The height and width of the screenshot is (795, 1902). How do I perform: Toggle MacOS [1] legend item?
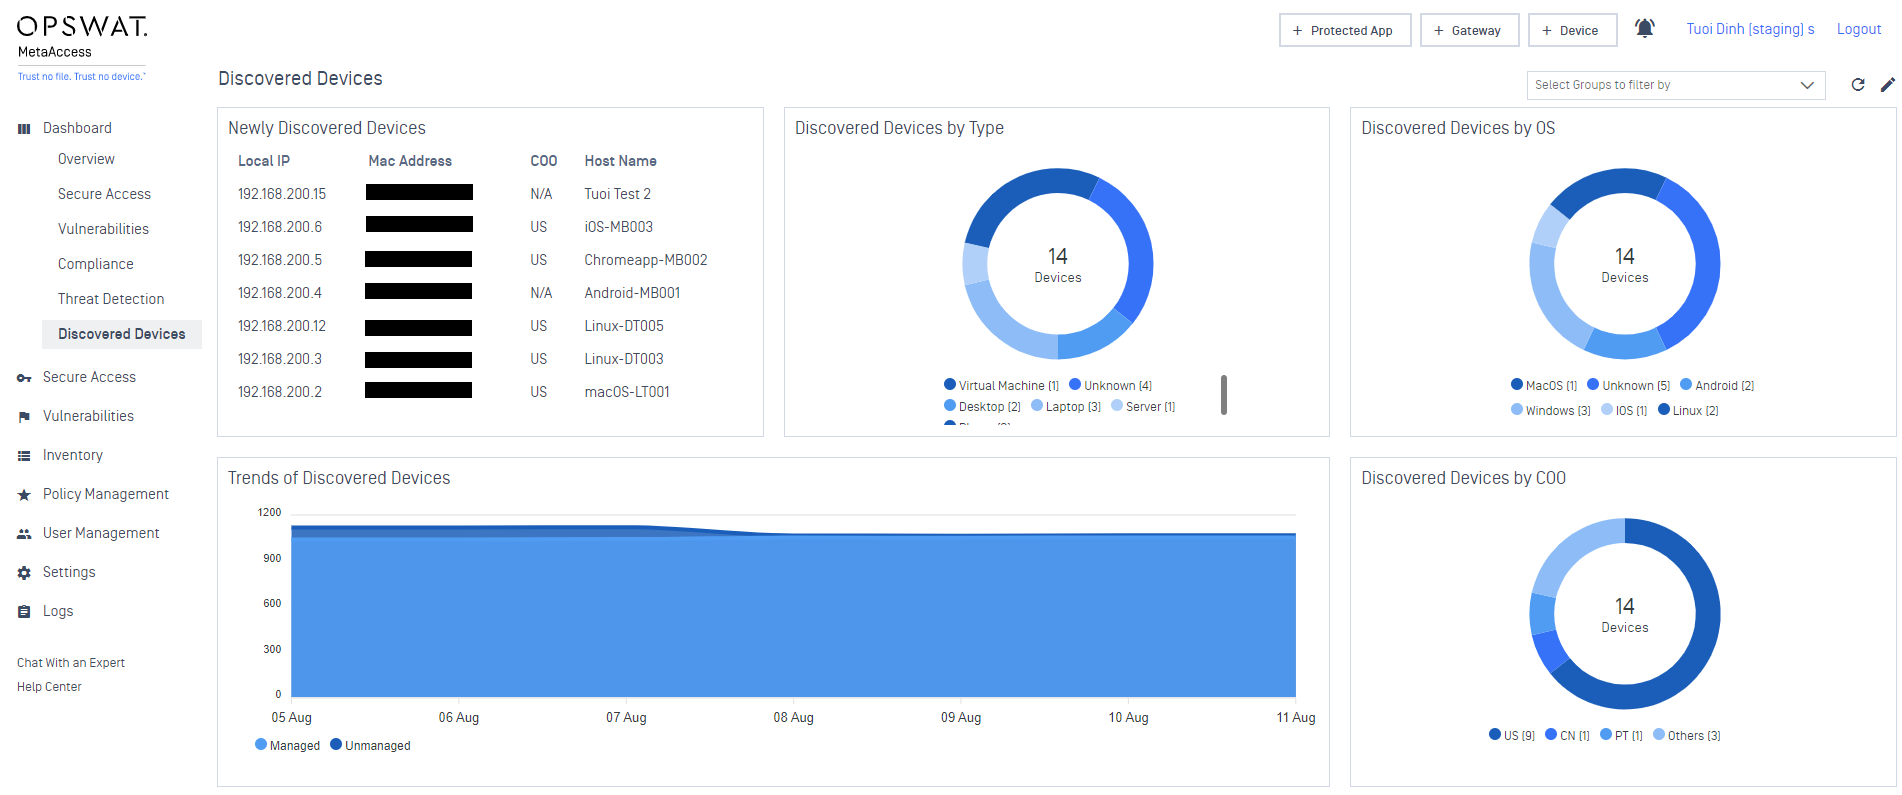click(x=1544, y=385)
